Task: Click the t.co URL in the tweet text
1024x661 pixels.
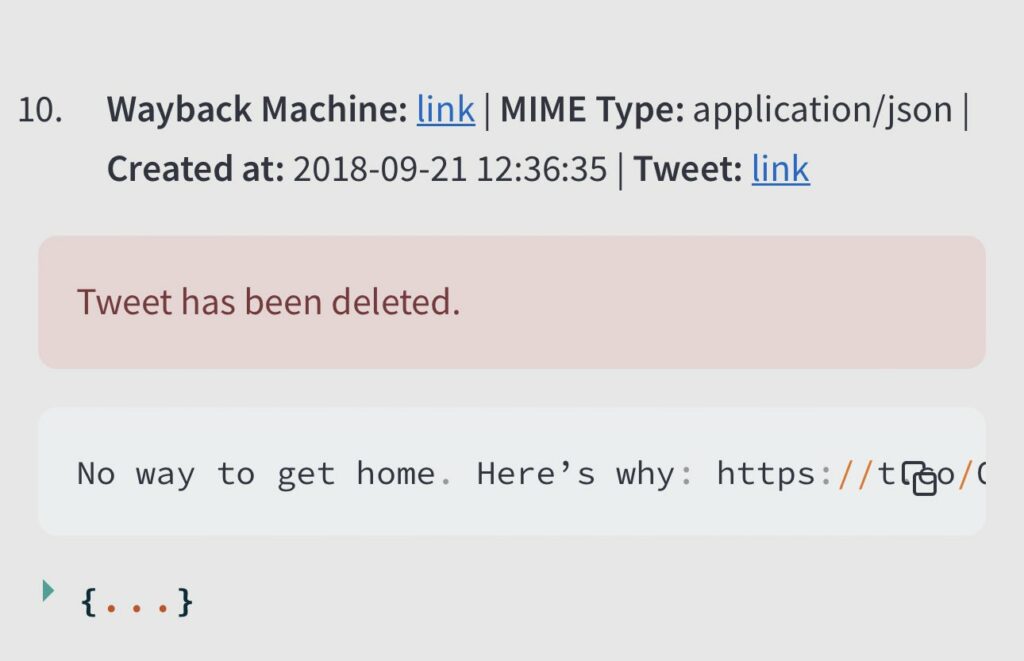Action: pyautogui.click(x=851, y=474)
